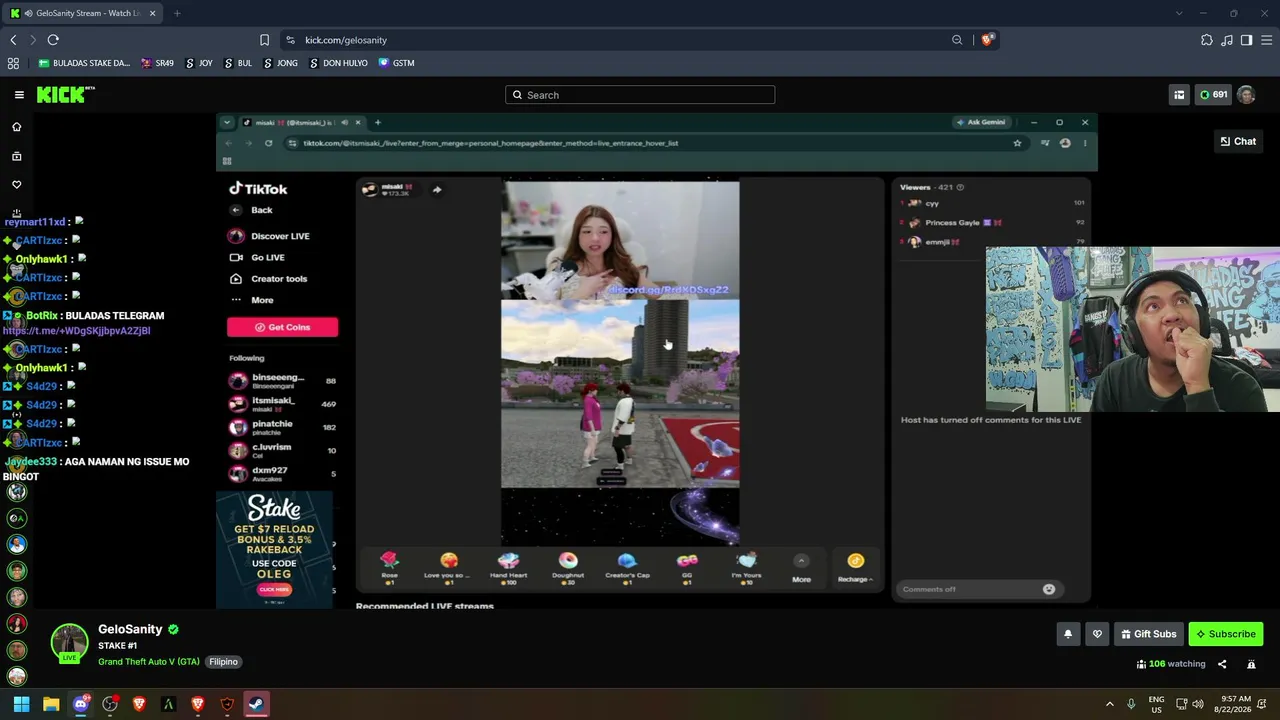Open File Explorer from the taskbar
This screenshot has height=720, width=1280.
[x=51, y=704]
